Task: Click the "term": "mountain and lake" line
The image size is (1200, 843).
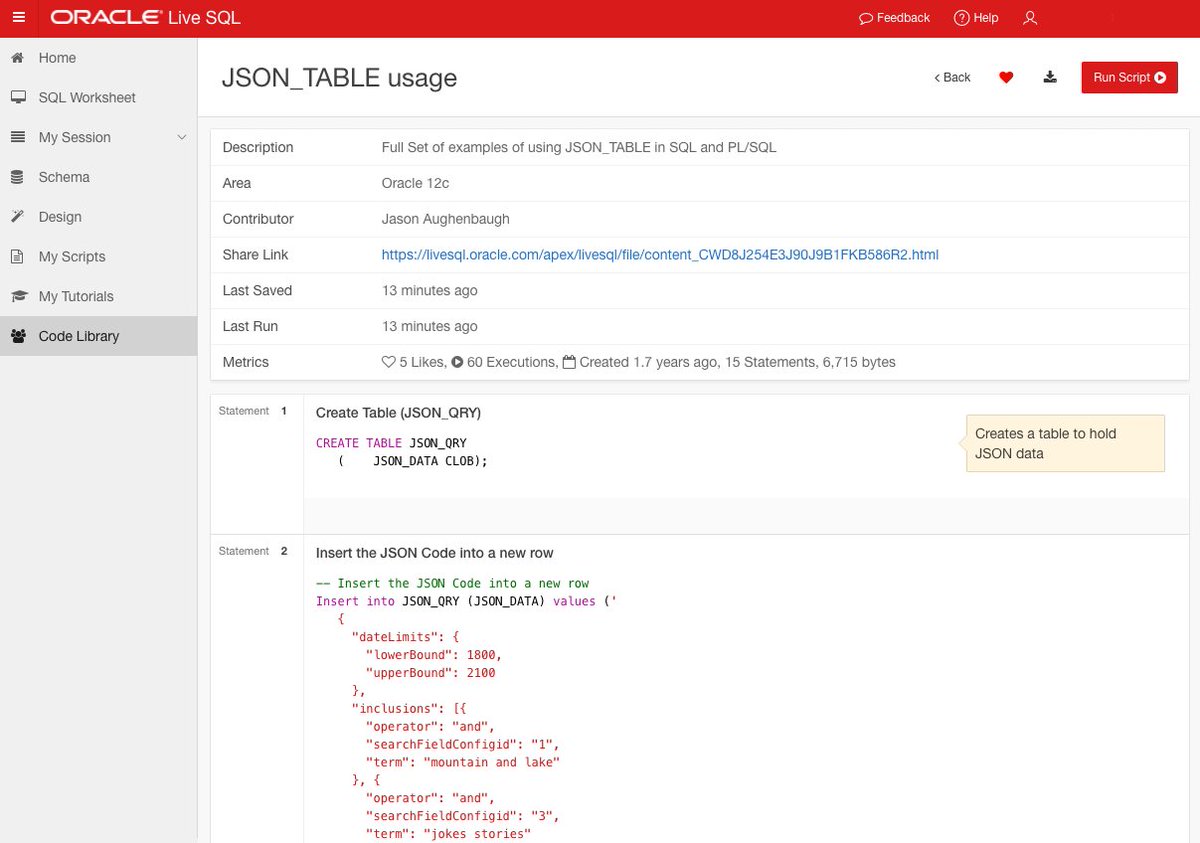Action: pos(463,762)
